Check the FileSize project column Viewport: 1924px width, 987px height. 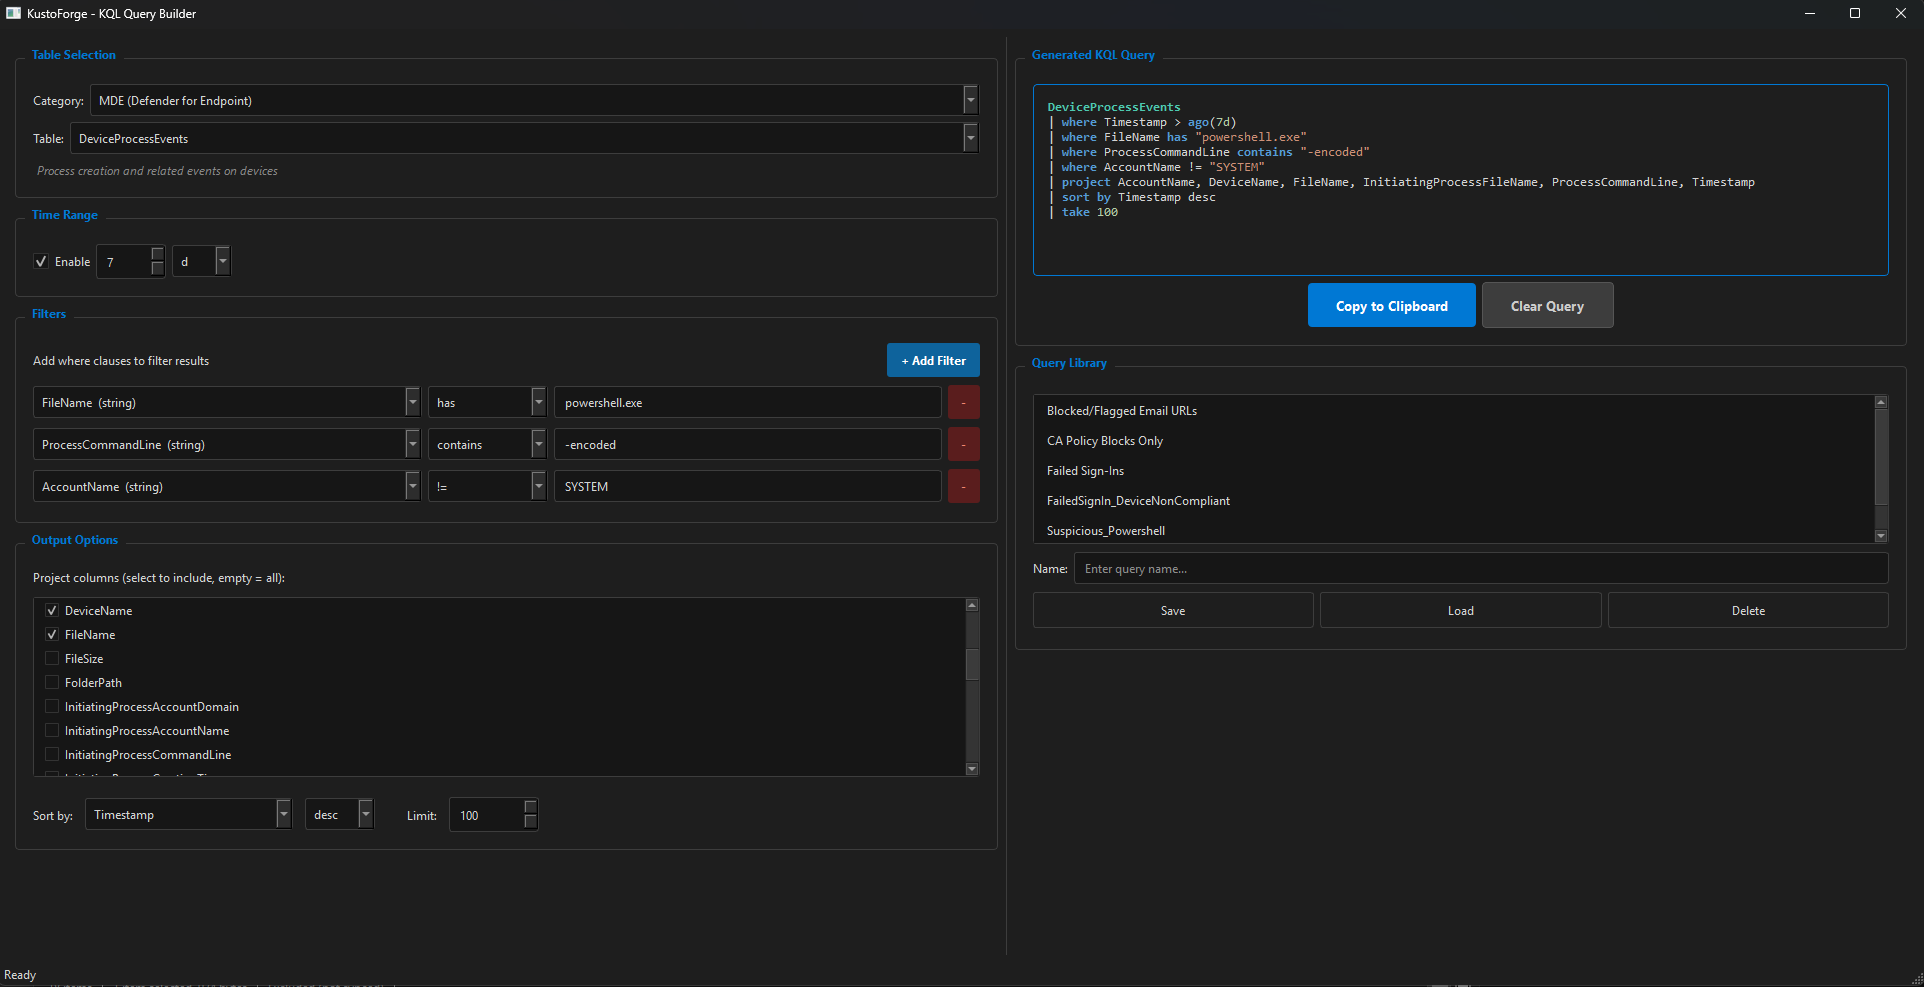pyautogui.click(x=52, y=658)
